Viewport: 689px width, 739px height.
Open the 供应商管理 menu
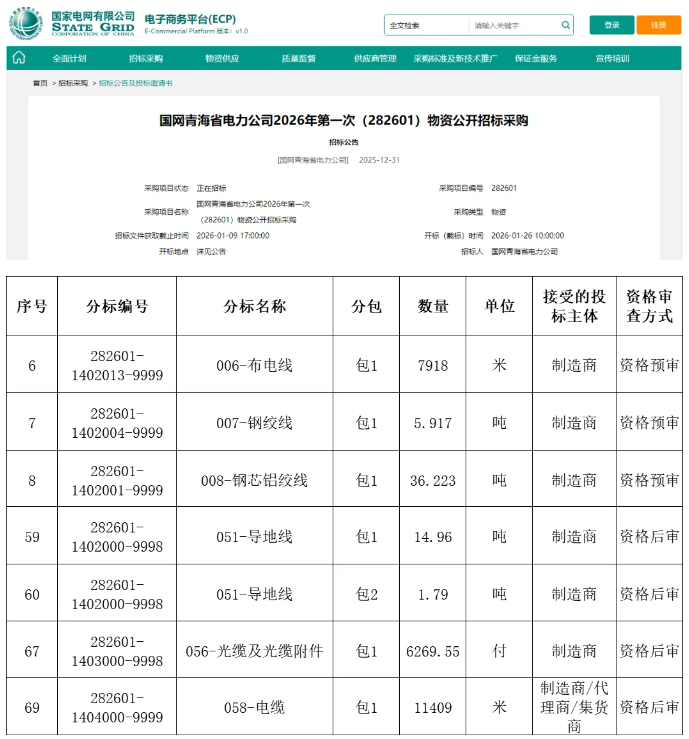[x=375, y=59]
